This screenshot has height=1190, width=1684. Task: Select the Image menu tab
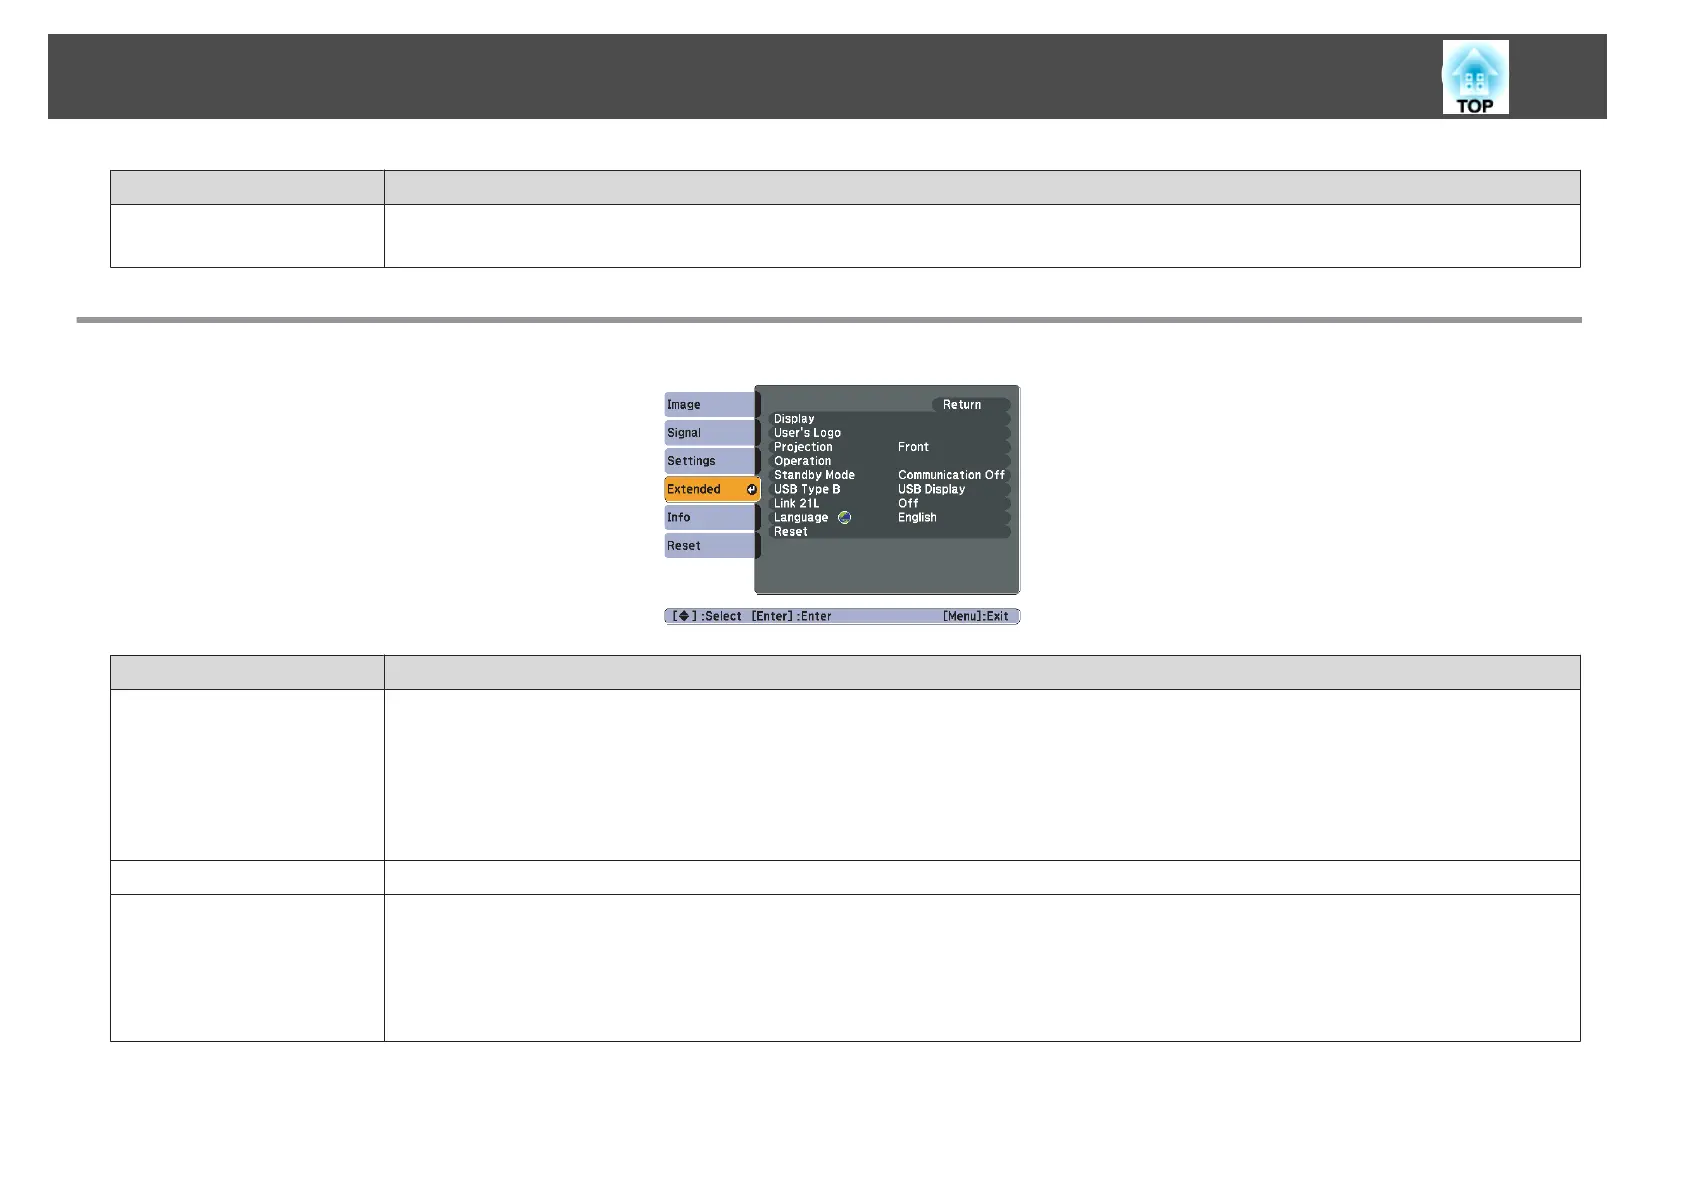[711, 404]
